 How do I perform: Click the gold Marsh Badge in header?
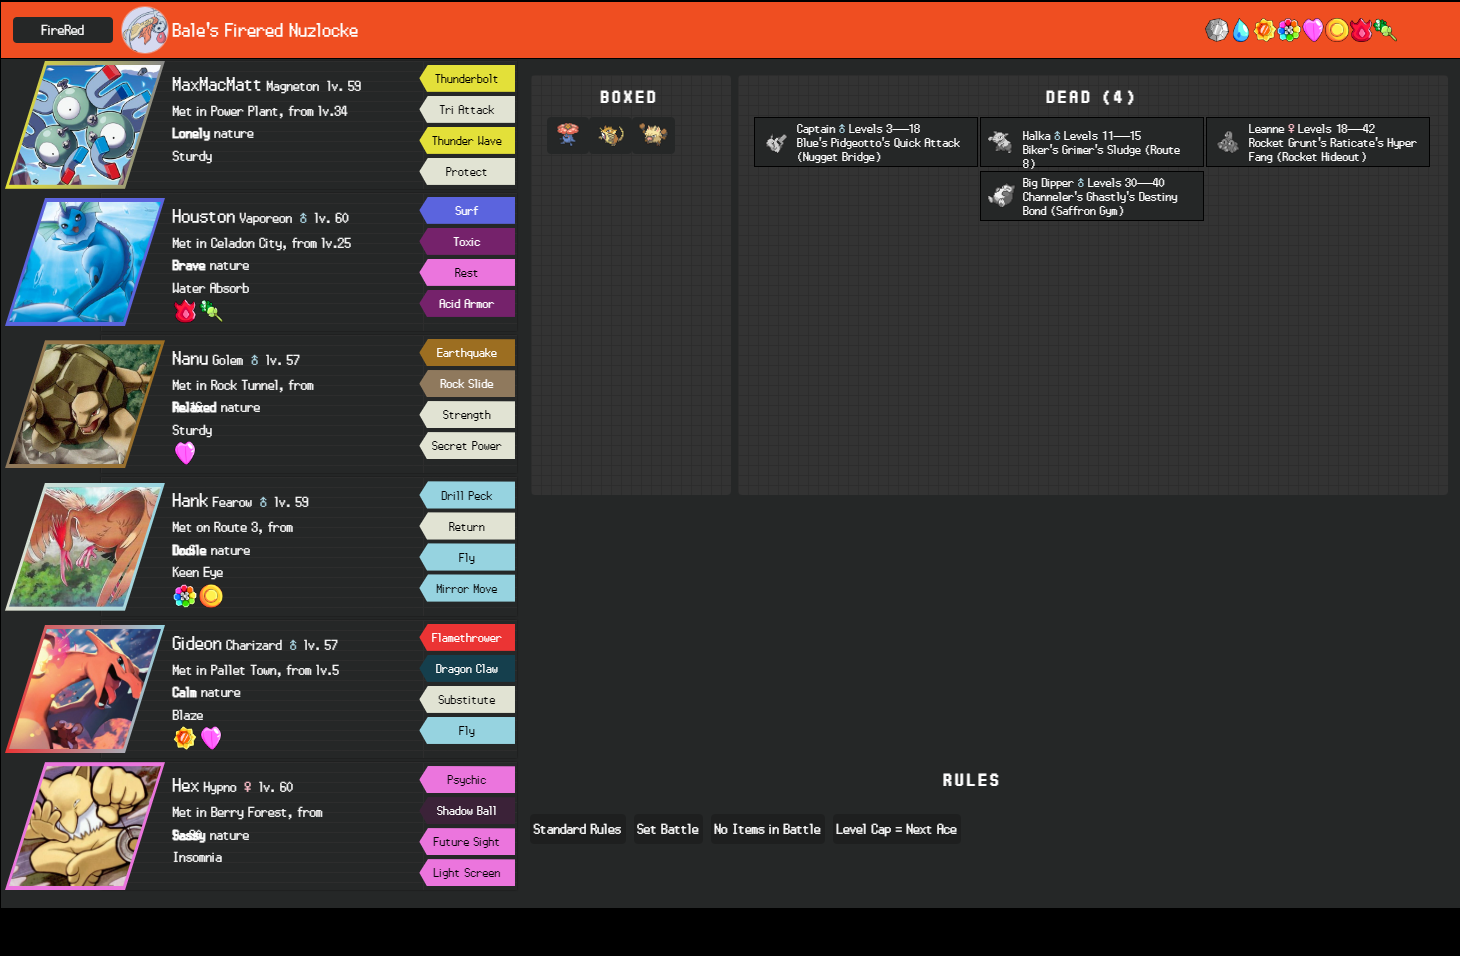click(x=1337, y=30)
